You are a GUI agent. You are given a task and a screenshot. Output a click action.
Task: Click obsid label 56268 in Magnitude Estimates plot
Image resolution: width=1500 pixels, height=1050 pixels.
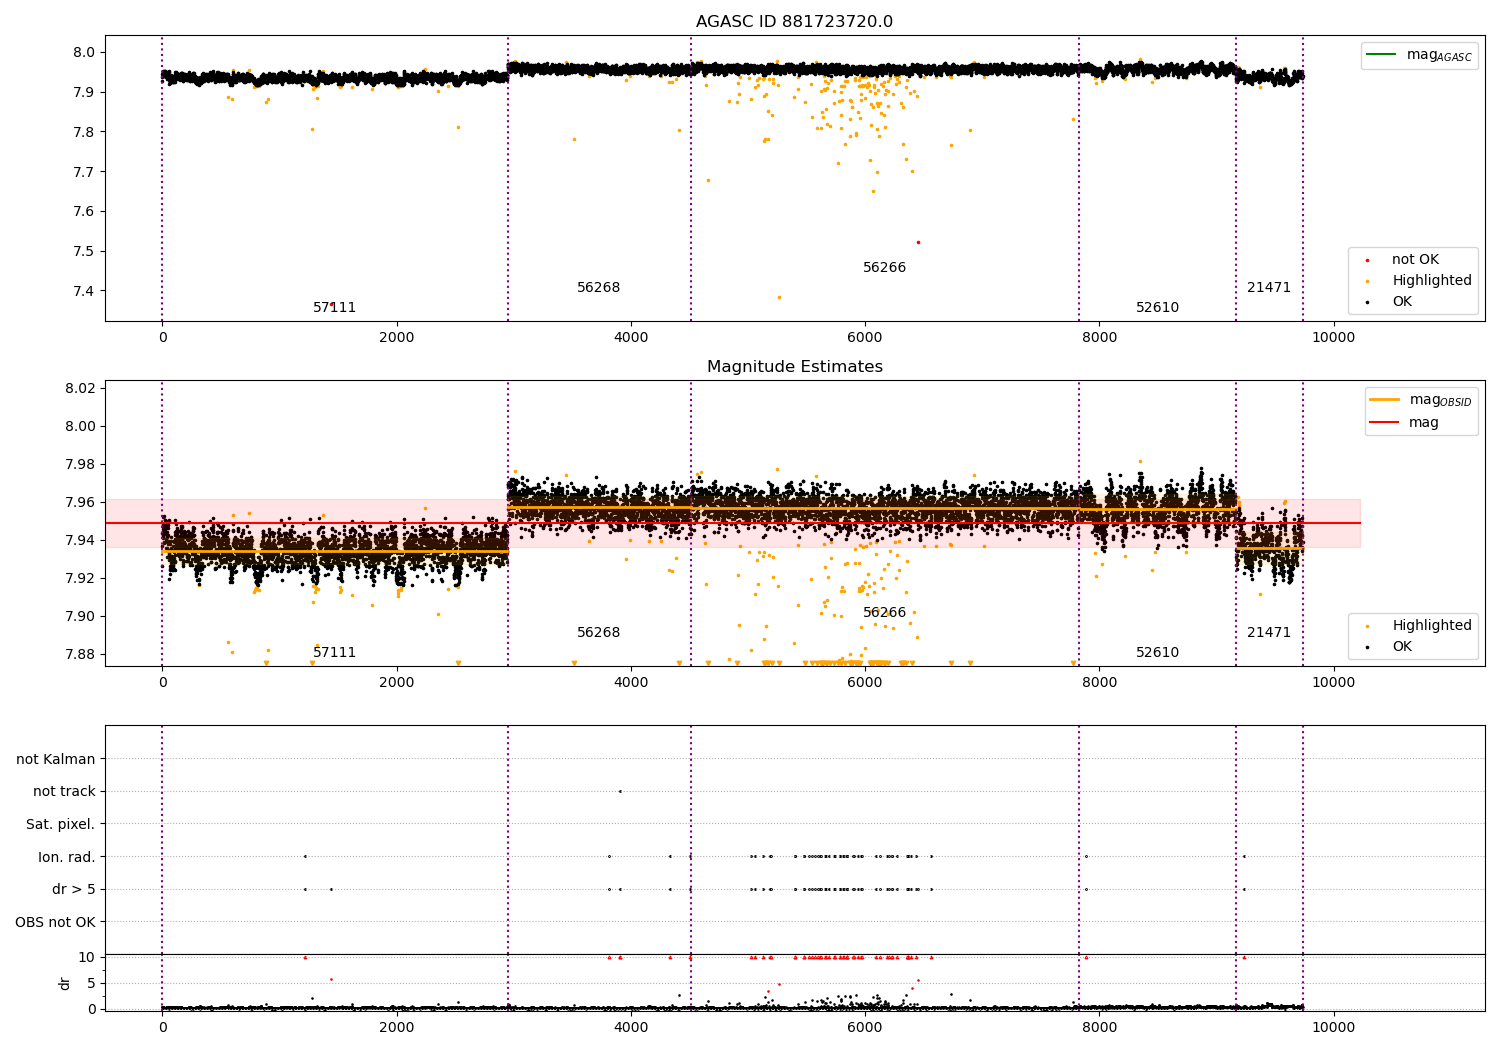tap(598, 633)
